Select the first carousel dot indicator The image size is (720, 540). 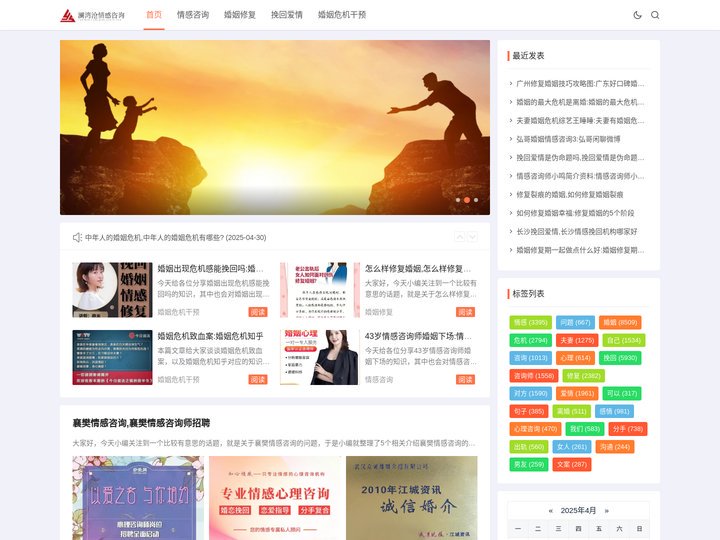tap(458, 200)
